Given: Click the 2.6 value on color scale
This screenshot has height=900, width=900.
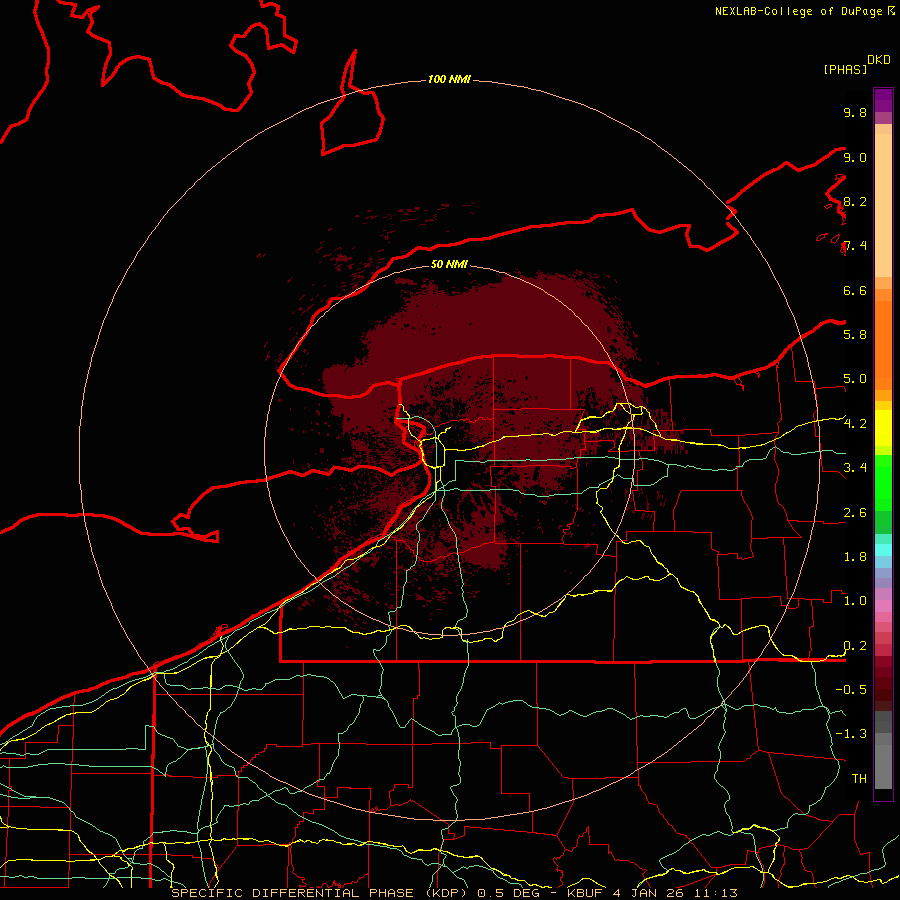Looking at the screenshot, I should (x=855, y=512).
